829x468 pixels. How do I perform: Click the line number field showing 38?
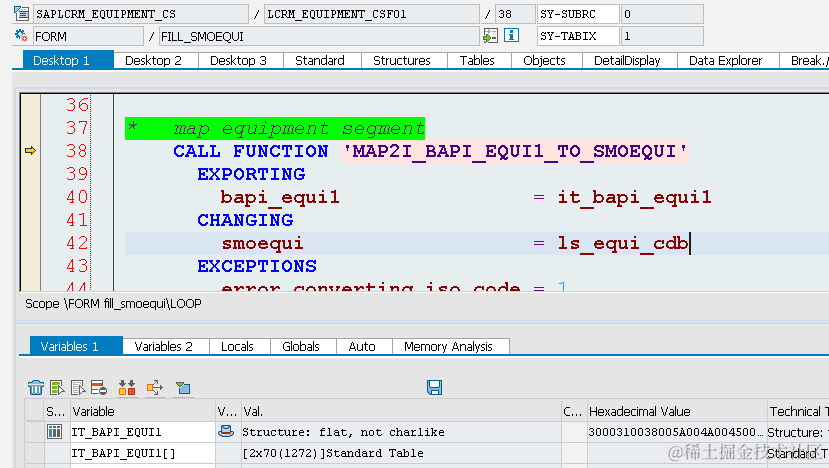coord(515,14)
